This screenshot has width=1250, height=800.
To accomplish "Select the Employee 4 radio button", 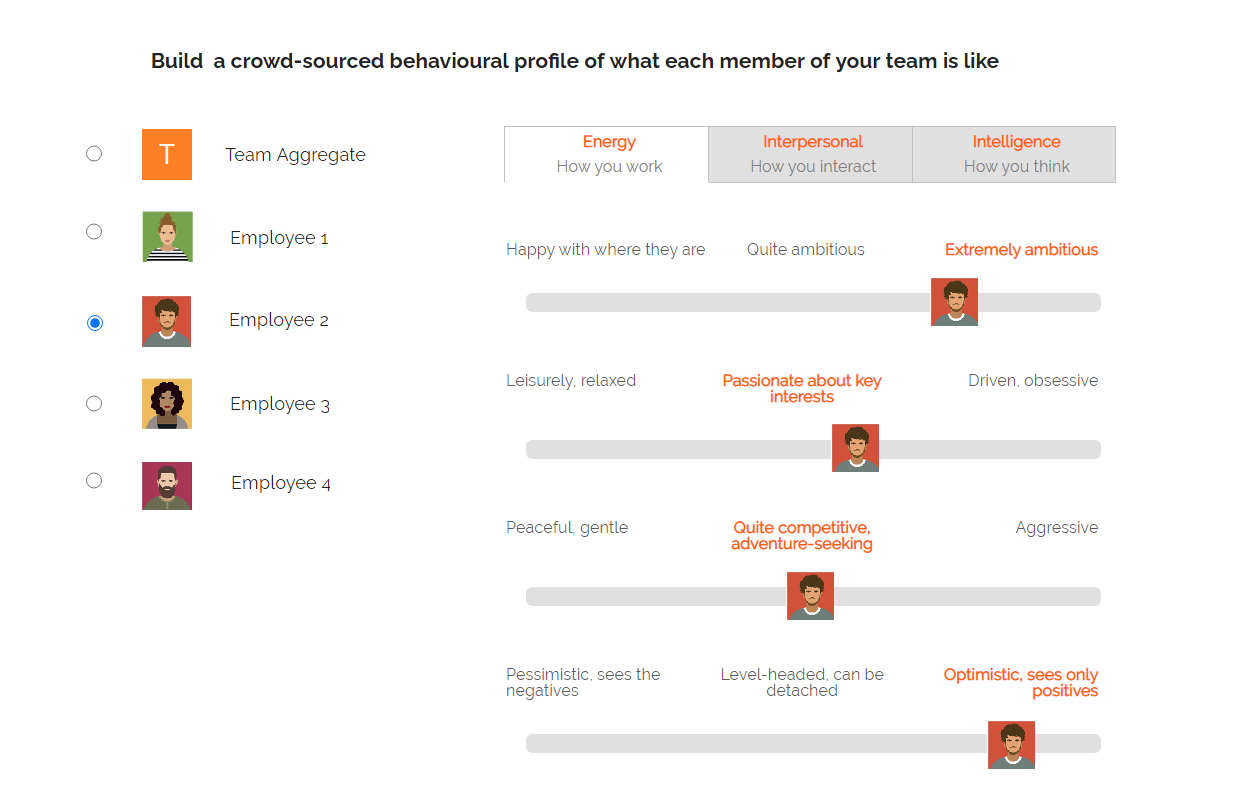I will (x=94, y=481).
